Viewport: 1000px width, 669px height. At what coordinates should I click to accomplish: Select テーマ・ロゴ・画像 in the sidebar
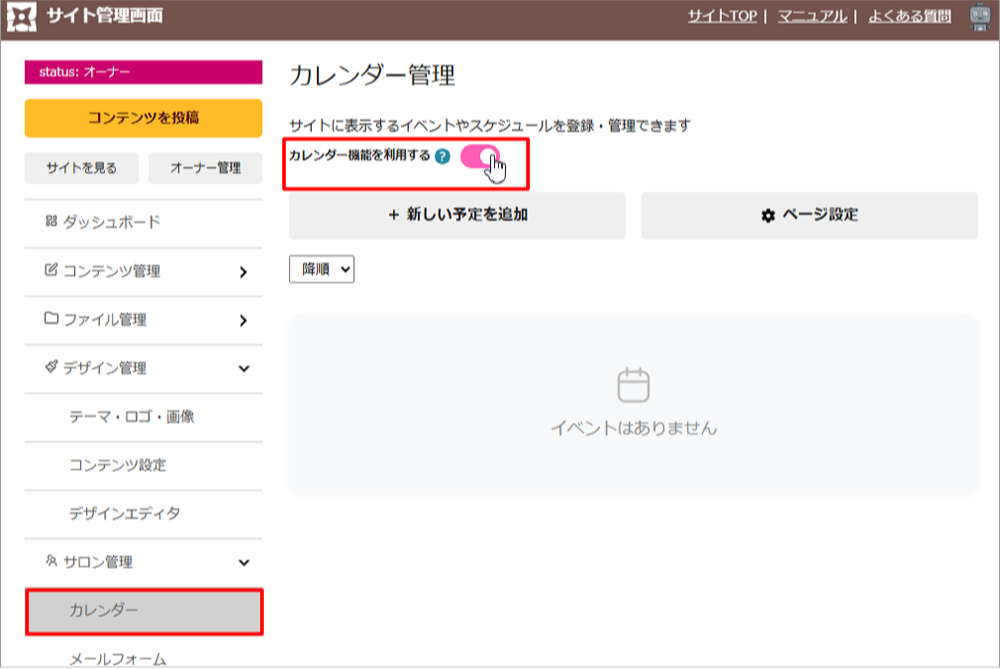tap(131, 417)
